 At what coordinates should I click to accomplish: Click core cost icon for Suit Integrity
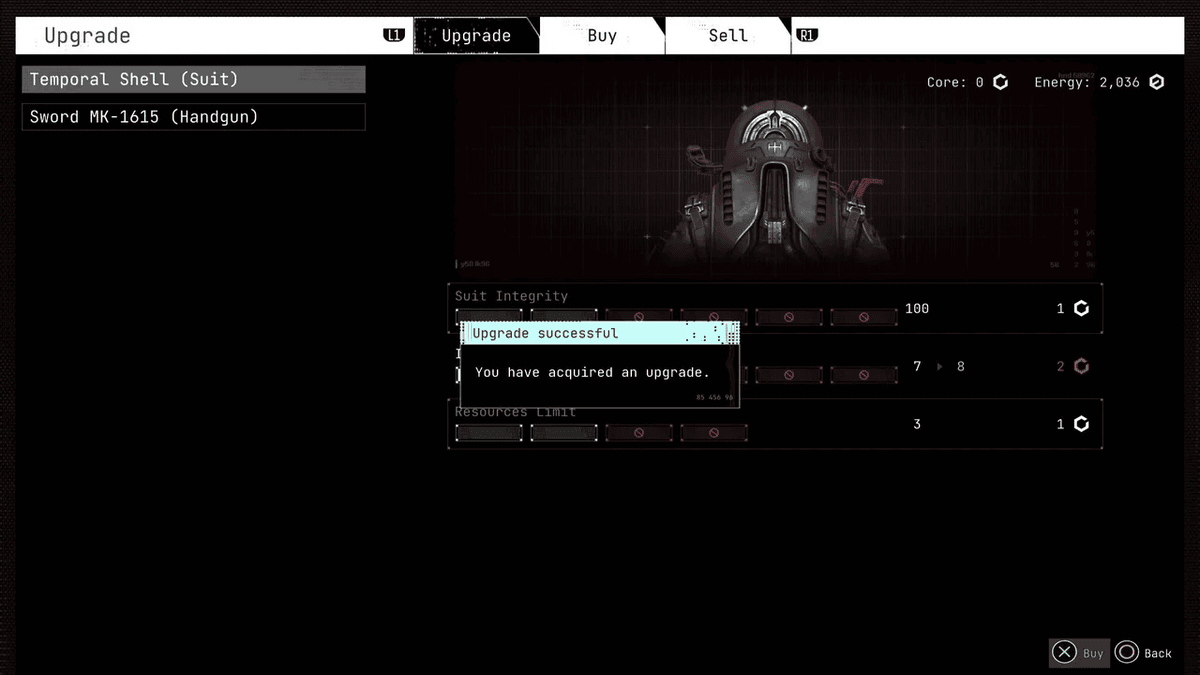pyautogui.click(x=1081, y=309)
